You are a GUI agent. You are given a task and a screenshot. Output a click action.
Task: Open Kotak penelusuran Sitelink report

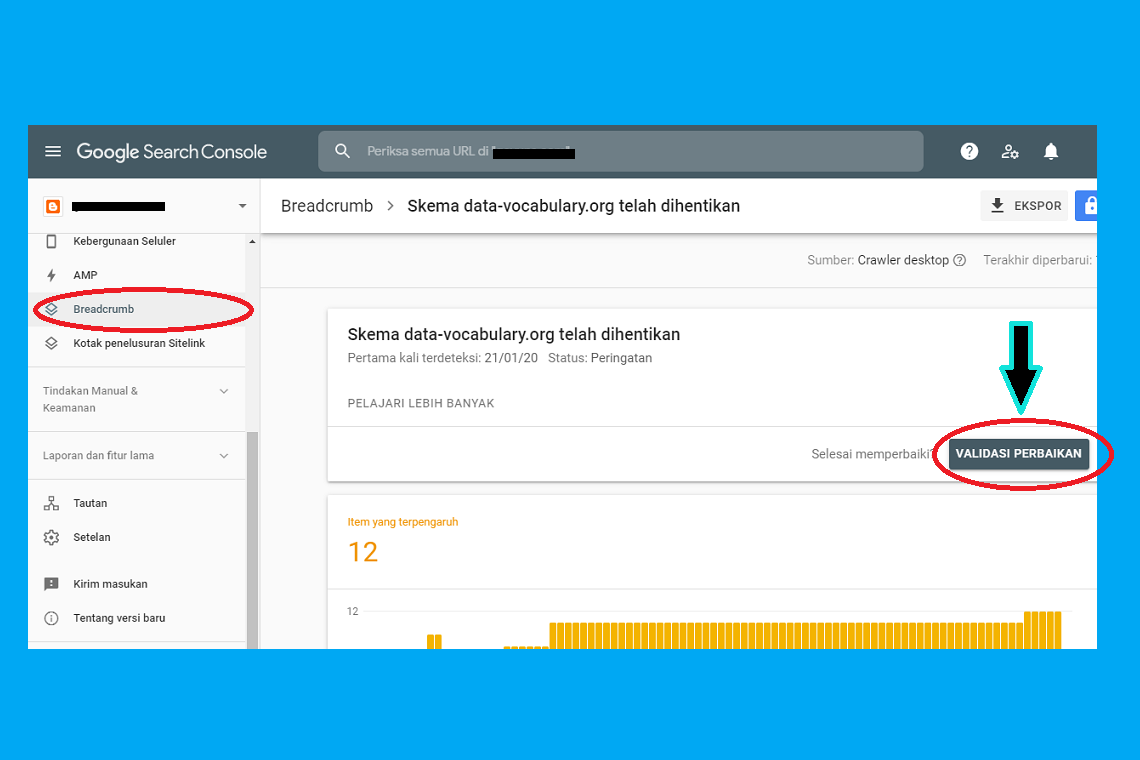(137, 343)
